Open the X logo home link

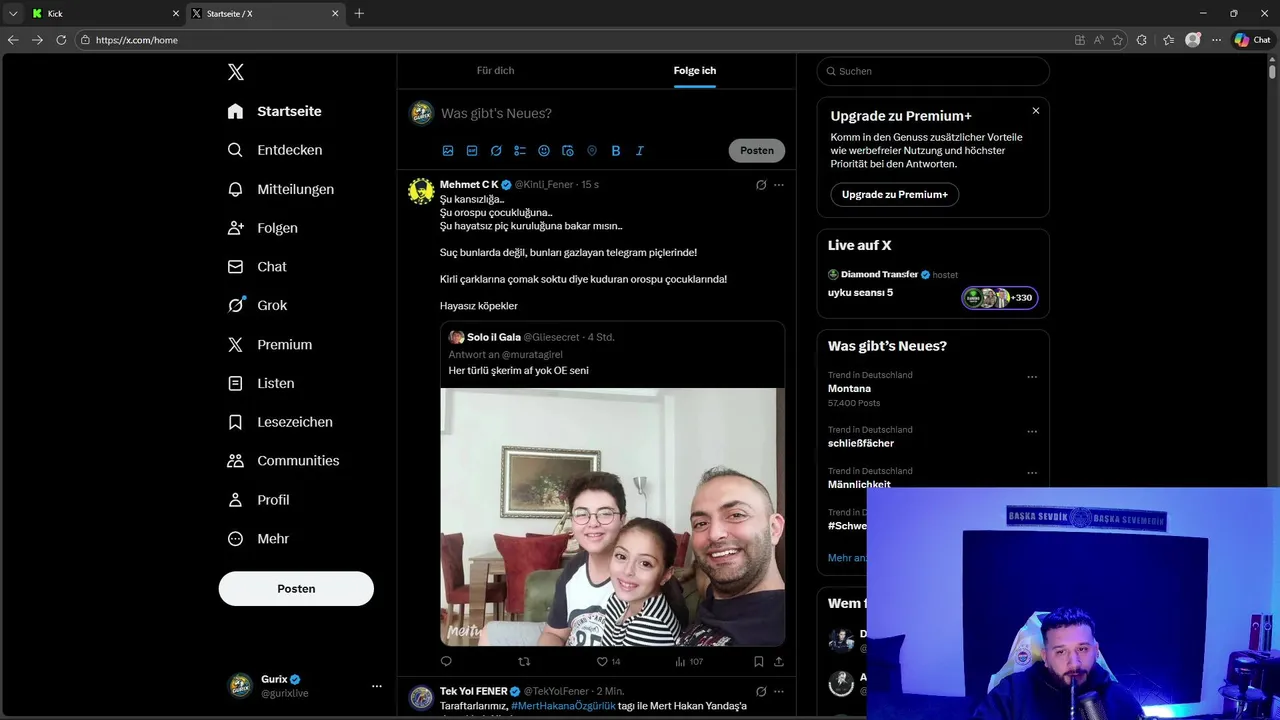235,72
